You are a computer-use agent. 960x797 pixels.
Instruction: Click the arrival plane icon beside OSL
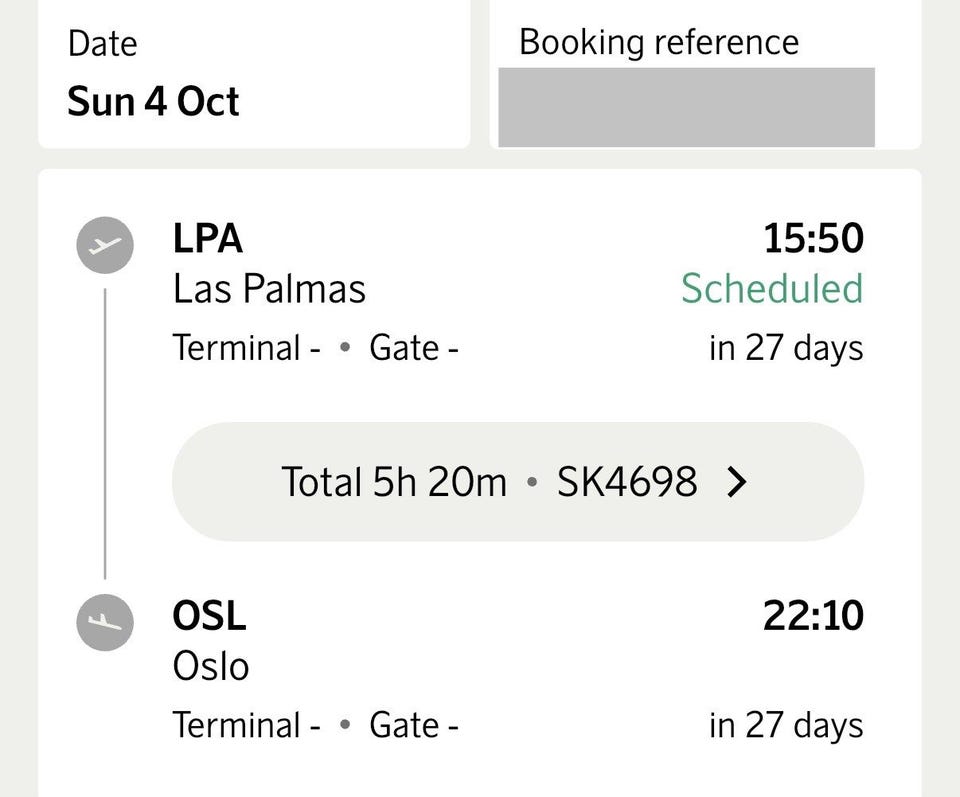point(105,622)
